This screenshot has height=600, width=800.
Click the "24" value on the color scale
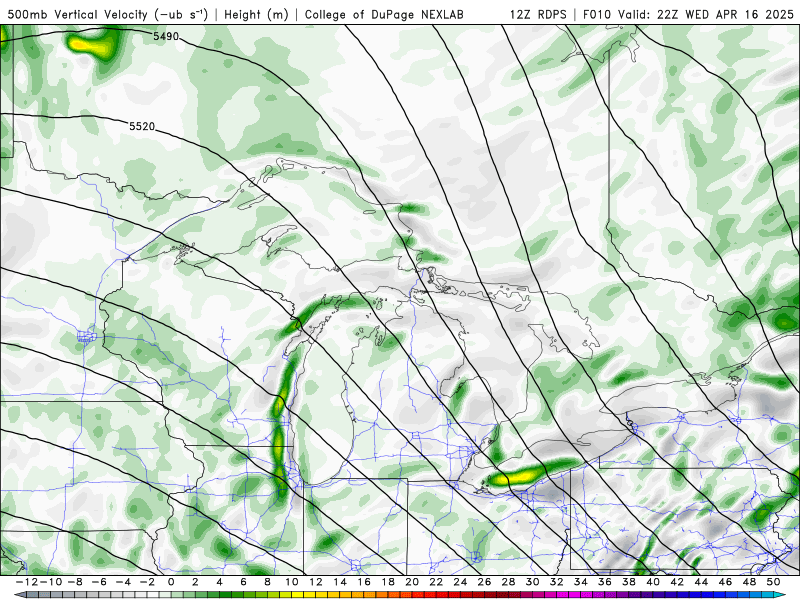(460, 582)
